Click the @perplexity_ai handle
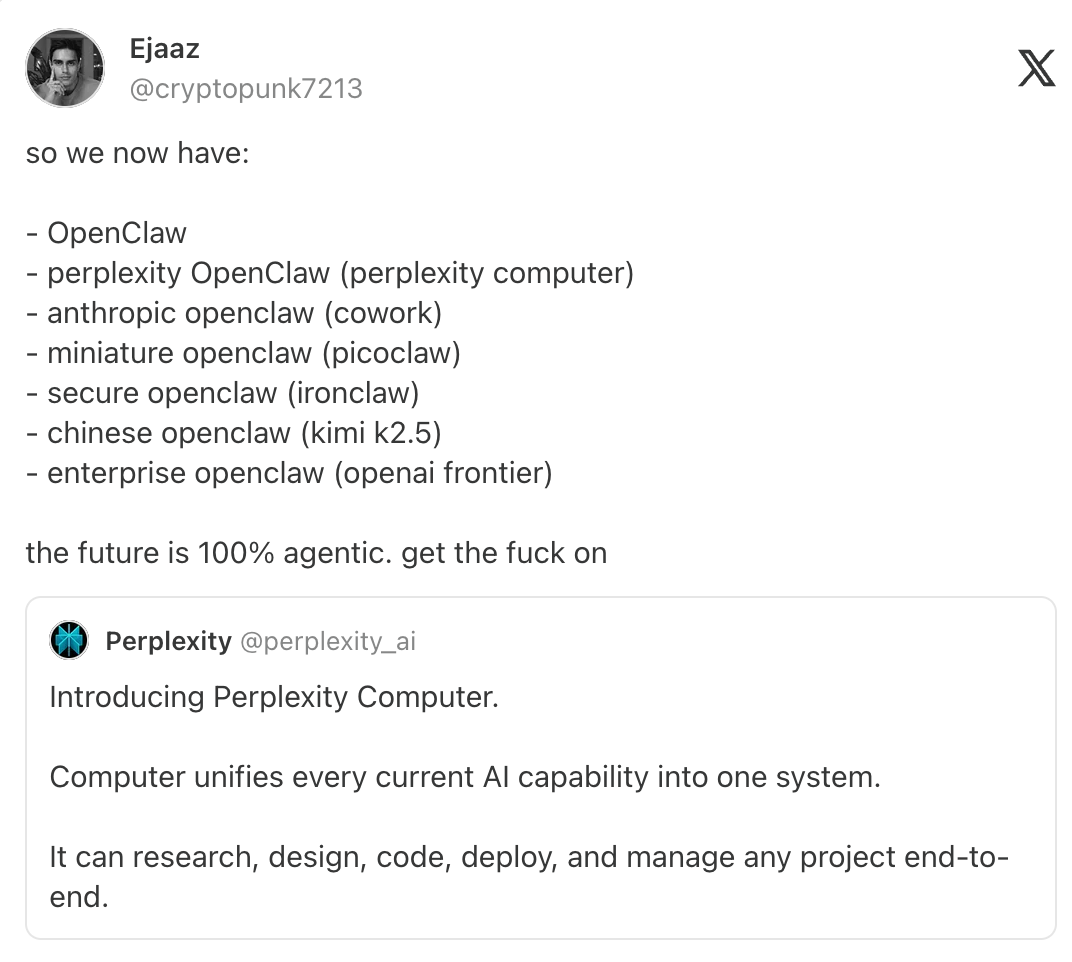Screen dimensions: 1072x962 click(x=327, y=641)
